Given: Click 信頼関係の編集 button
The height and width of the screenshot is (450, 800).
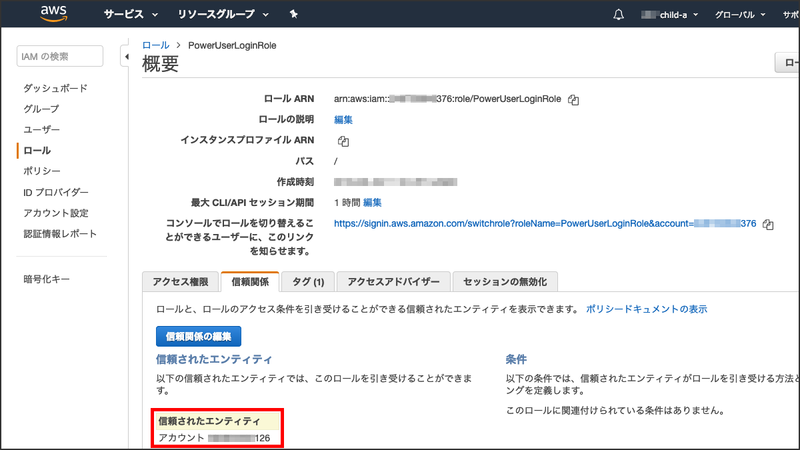Looking at the screenshot, I should pos(198,337).
